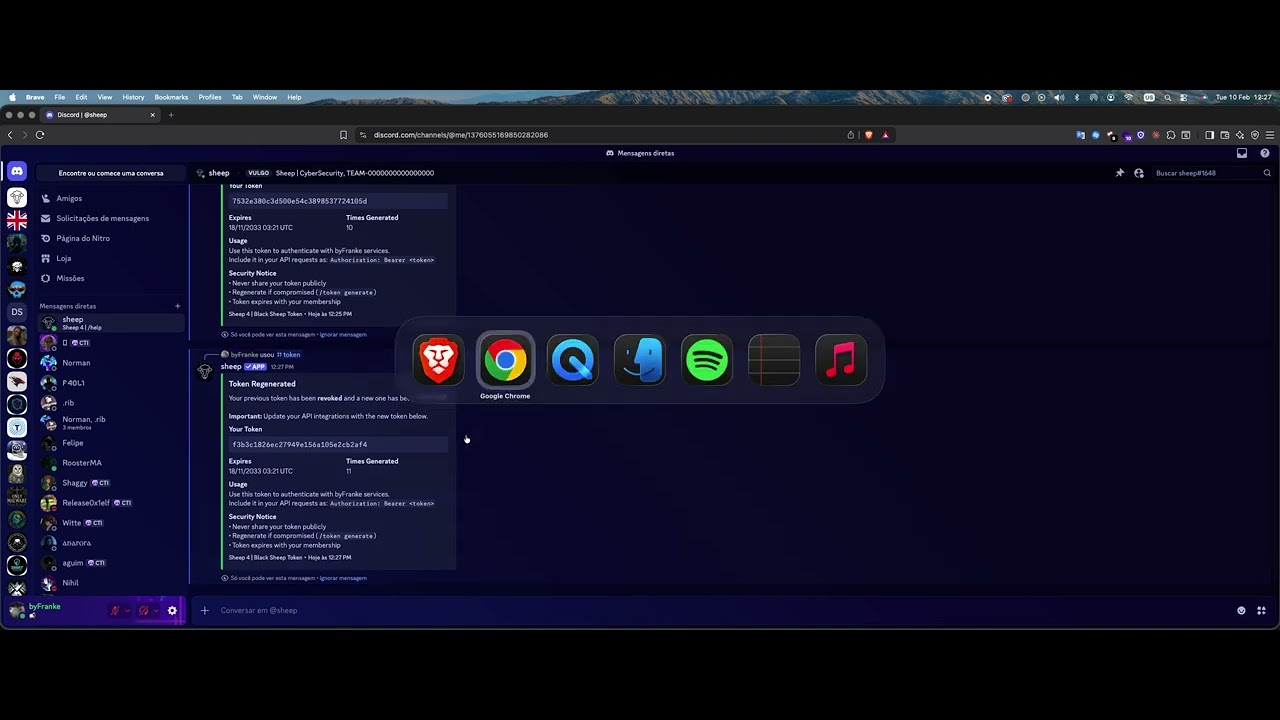Viewport: 1280px width, 720px height.
Task: Create new DM with plus icon
Action: [178, 306]
